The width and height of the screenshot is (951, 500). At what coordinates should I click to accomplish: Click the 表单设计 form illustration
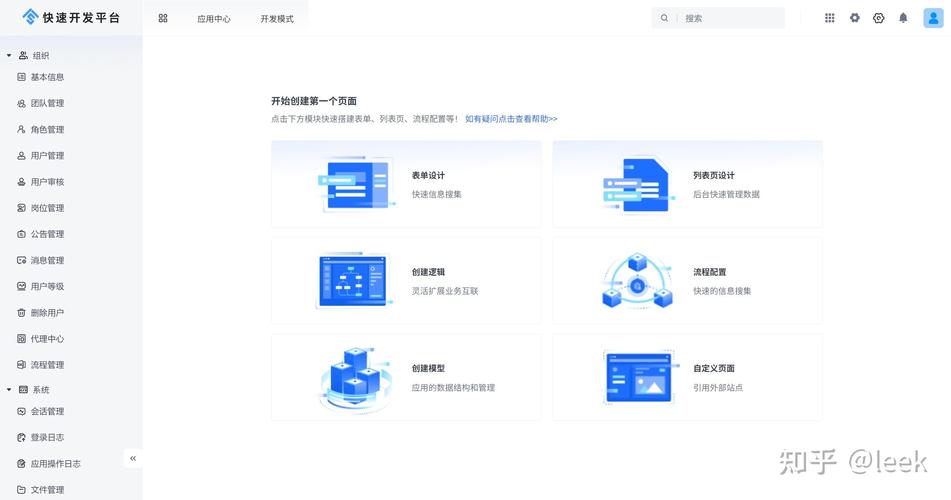pyautogui.click(x=355, y=184)
